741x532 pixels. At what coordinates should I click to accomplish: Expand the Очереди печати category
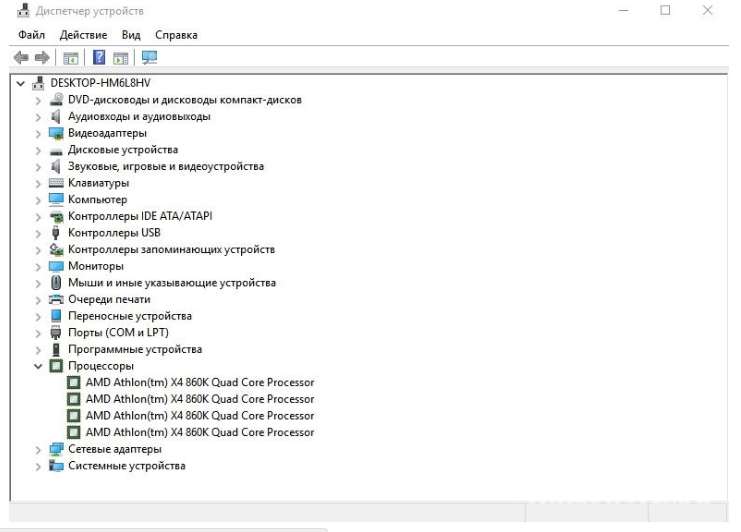[x=38, y=300]
